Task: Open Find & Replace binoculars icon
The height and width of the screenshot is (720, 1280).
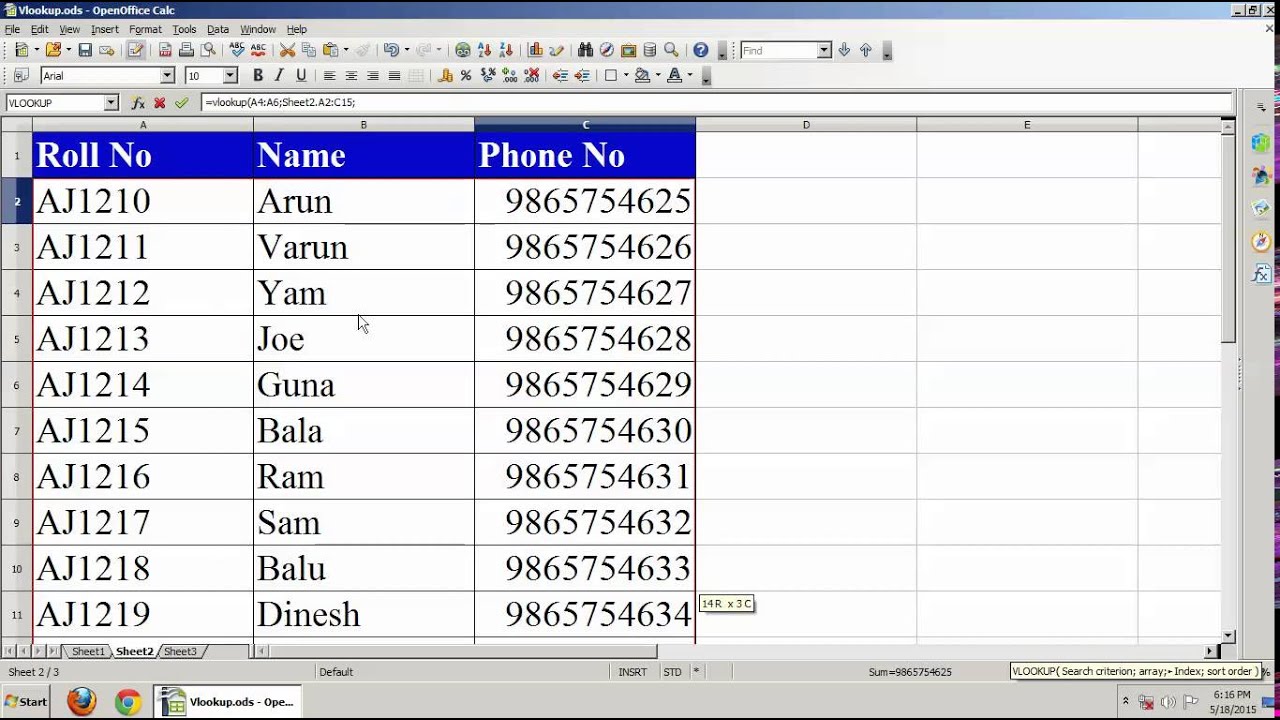Action: 585,50
